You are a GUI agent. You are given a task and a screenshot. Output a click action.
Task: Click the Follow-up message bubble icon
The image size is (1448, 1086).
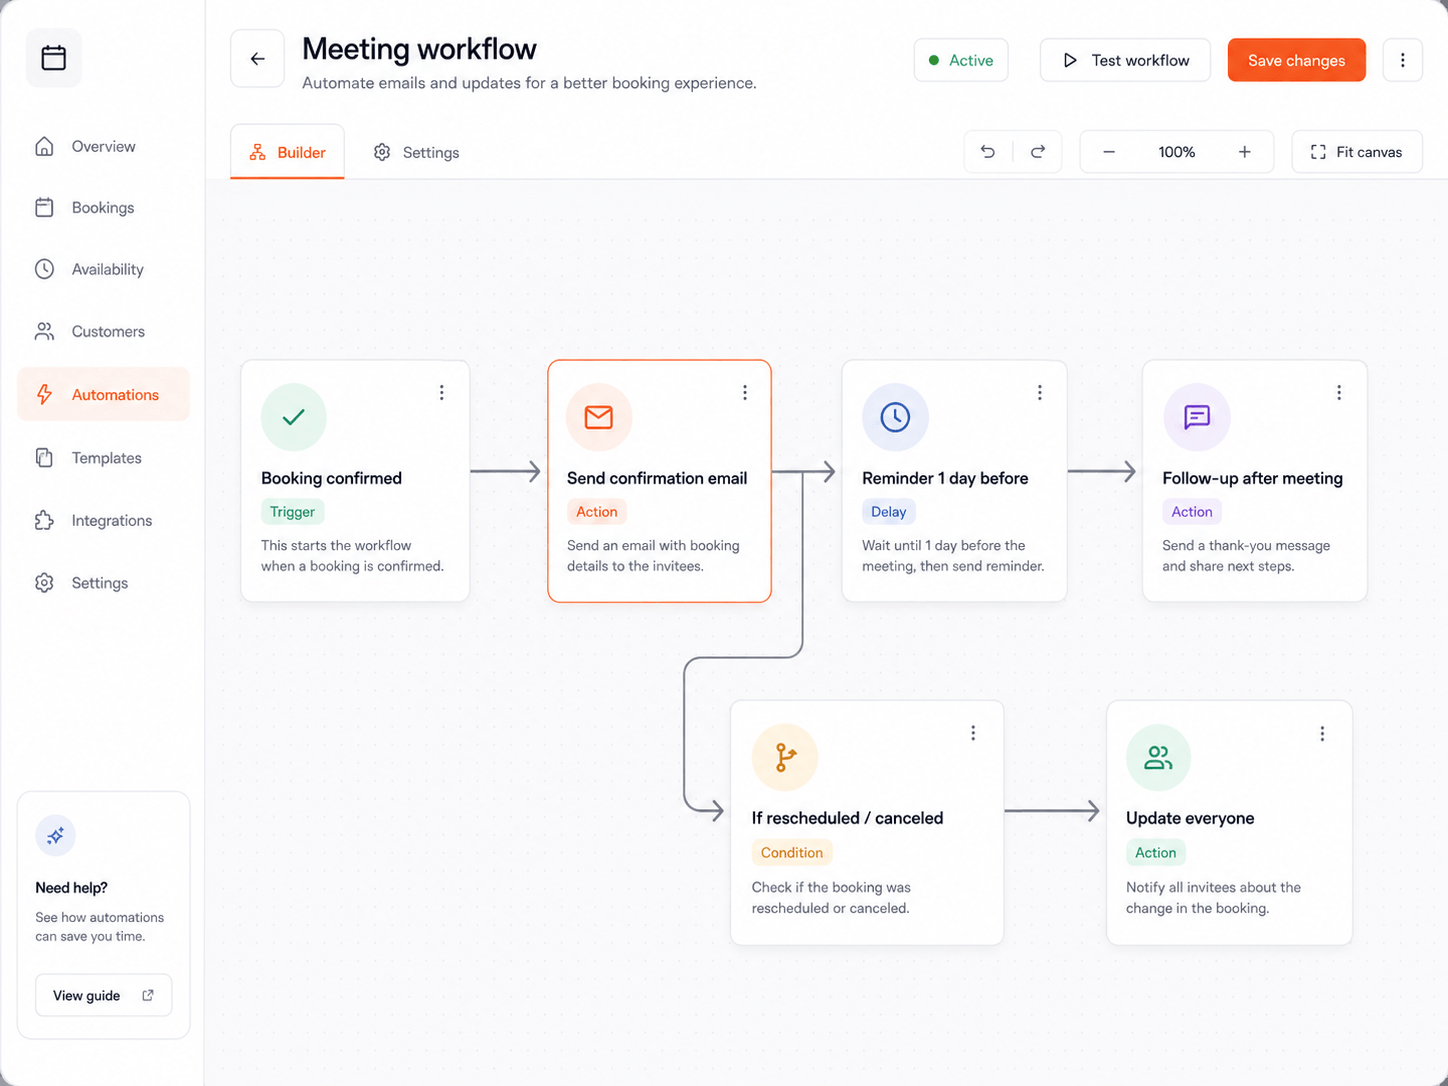(1196, 417)
